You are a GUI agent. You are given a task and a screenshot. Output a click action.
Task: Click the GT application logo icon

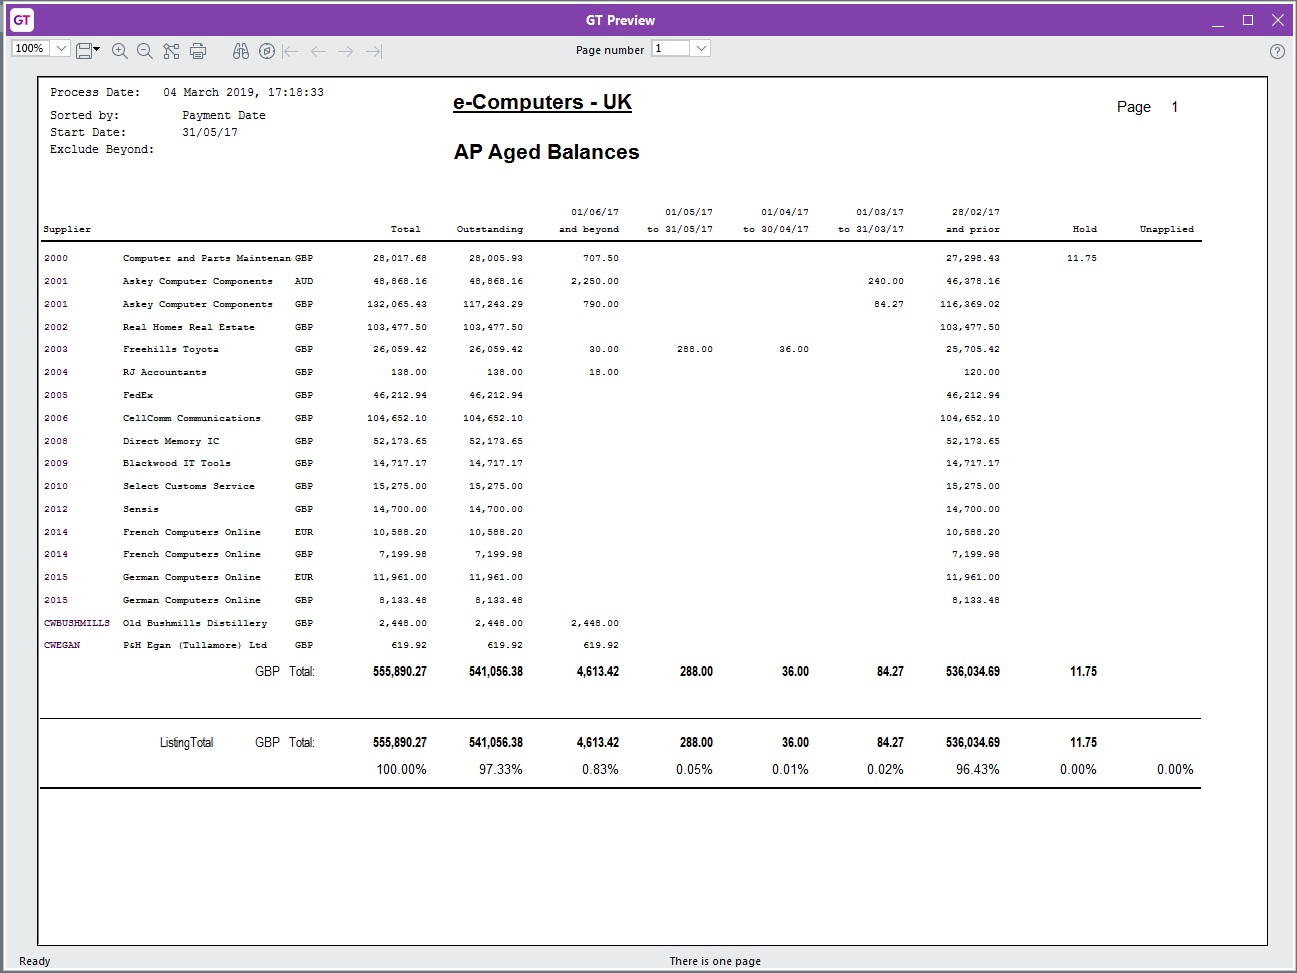(22, 20)
